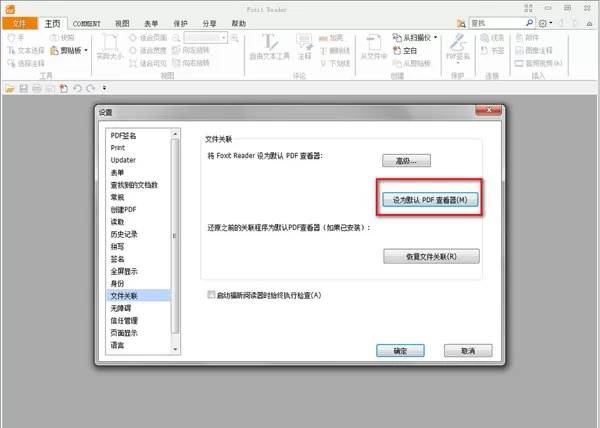This screenshot has height=428, width=600.
Task: Click 向右旋转 rotate right
Action: pos(191,63)
